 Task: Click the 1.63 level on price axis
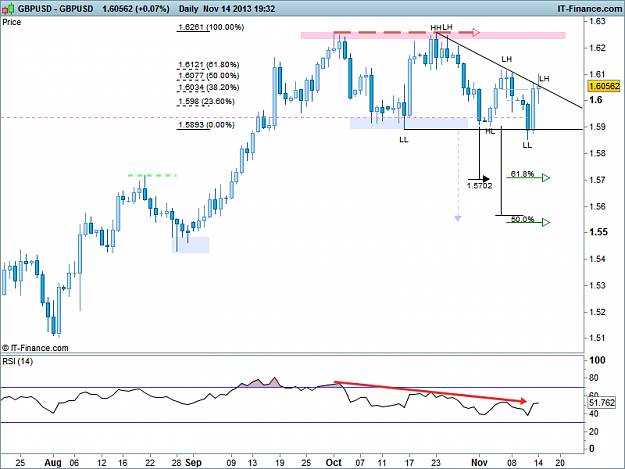tap(597, 21)
